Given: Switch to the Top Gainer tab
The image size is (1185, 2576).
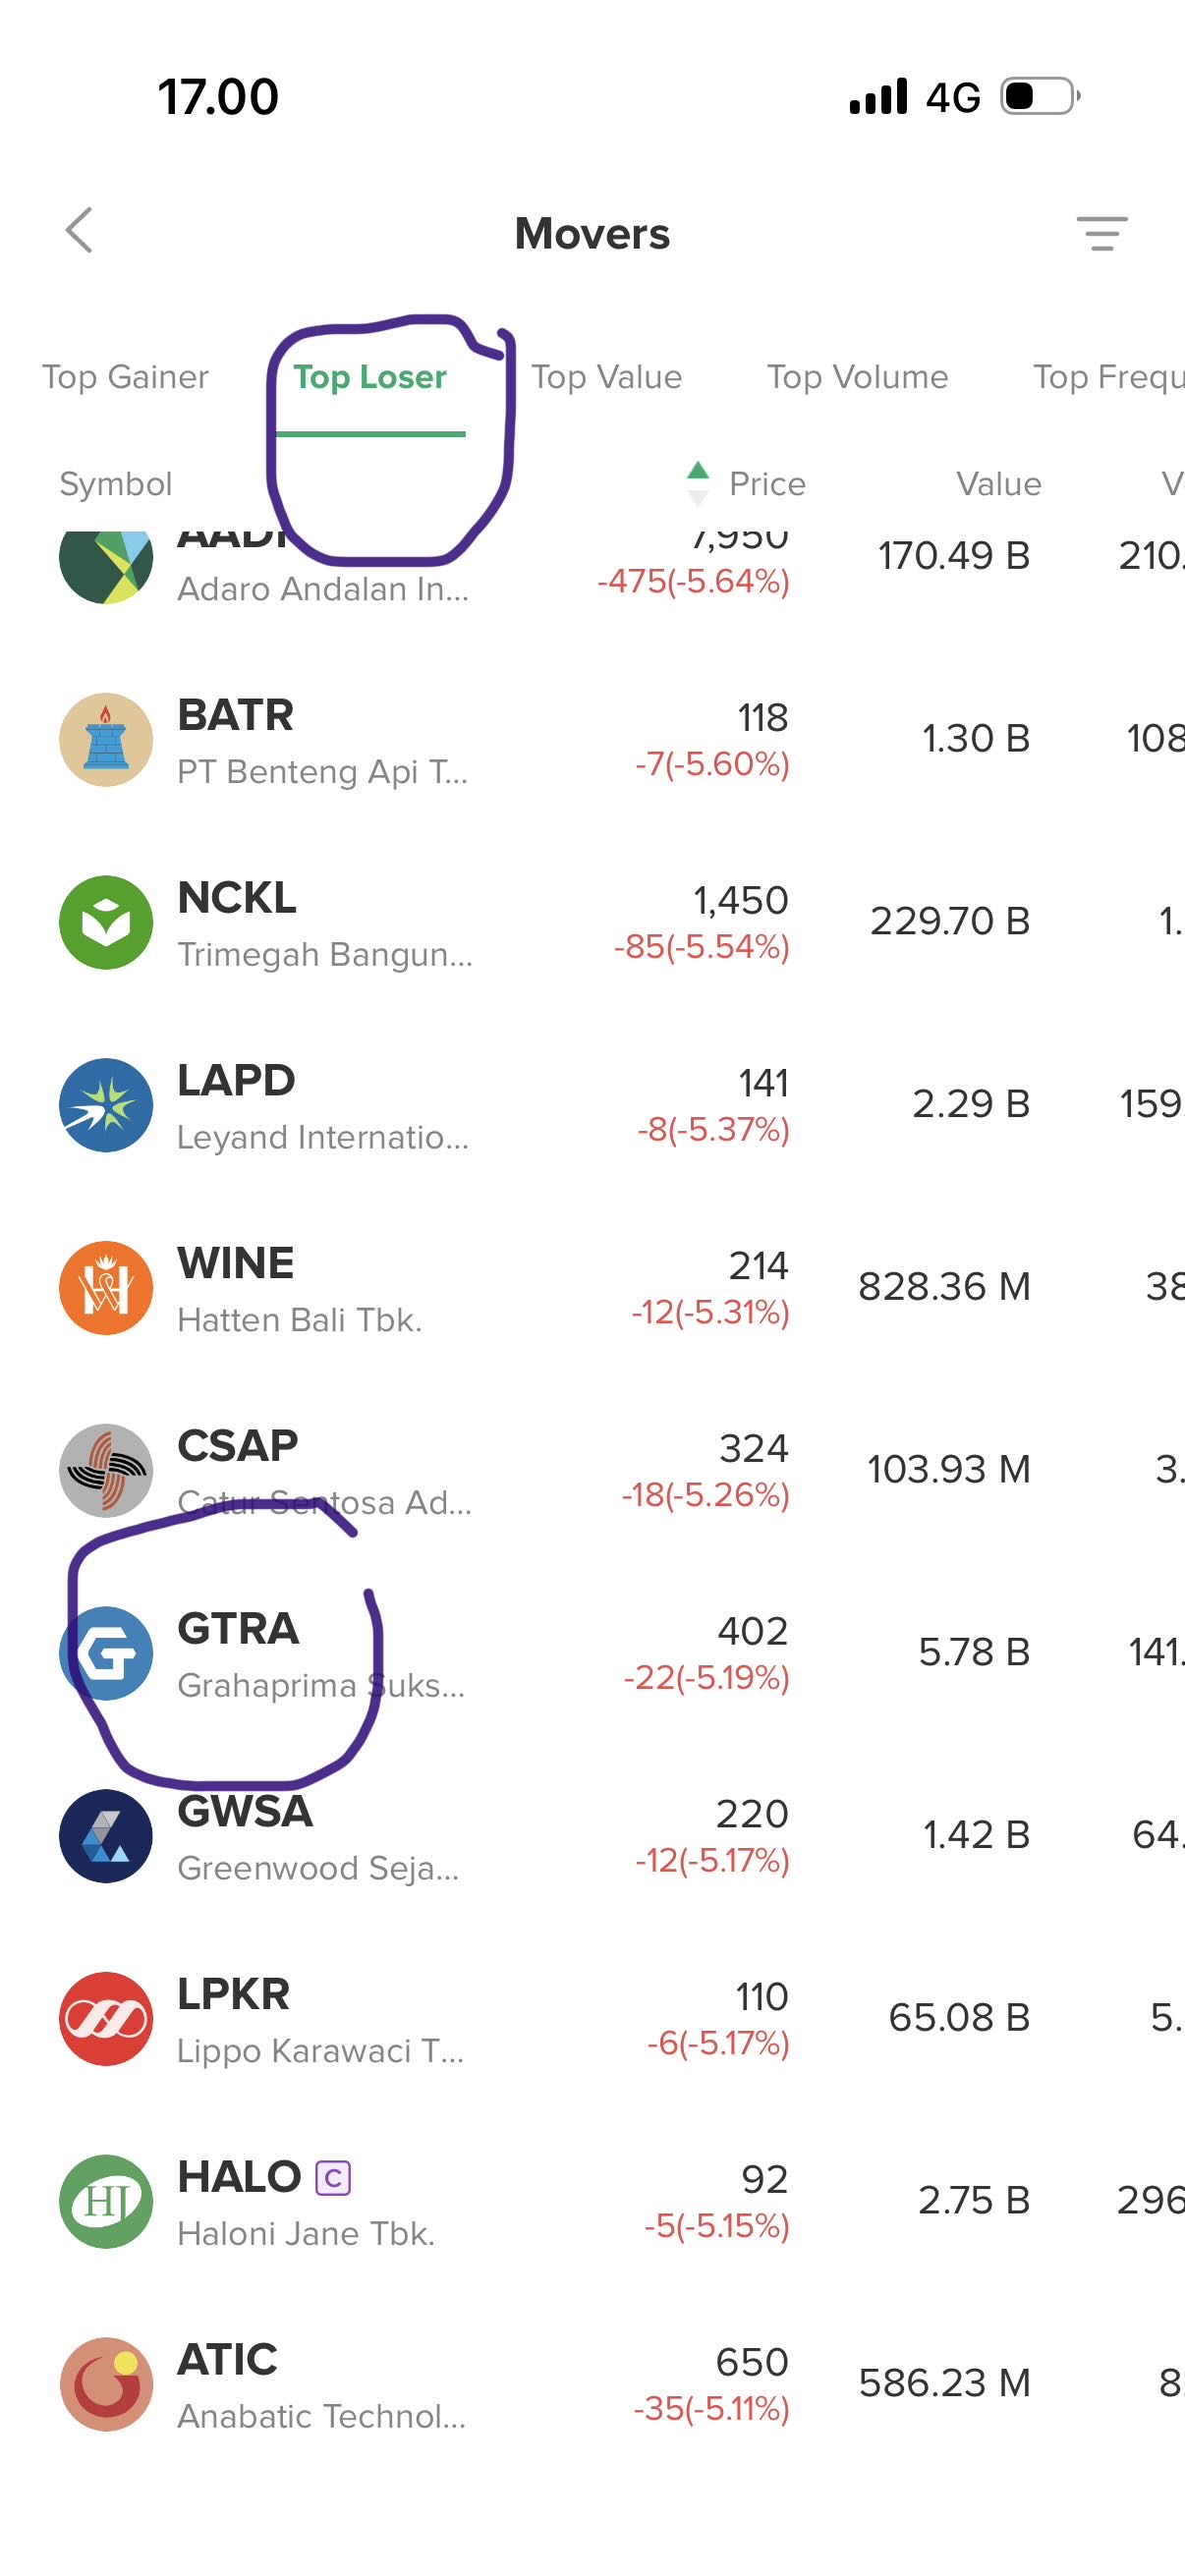Looking at the screenshot, I should point(125,377).
